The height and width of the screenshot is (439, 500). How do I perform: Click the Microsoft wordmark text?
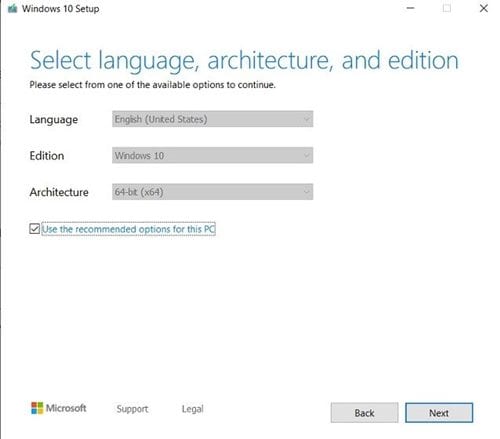click(x=66, y=408)
